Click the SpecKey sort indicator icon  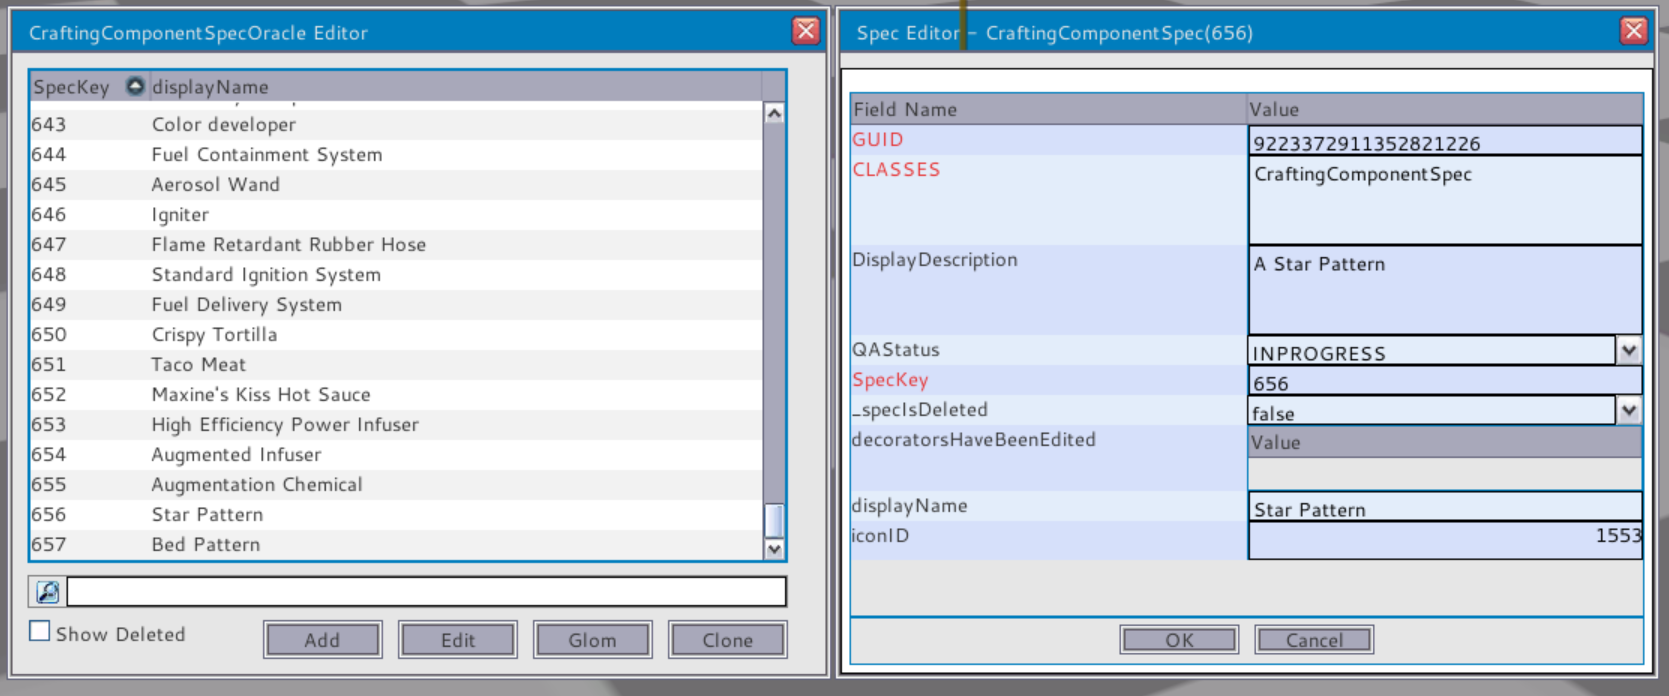(x=135, y=86)
